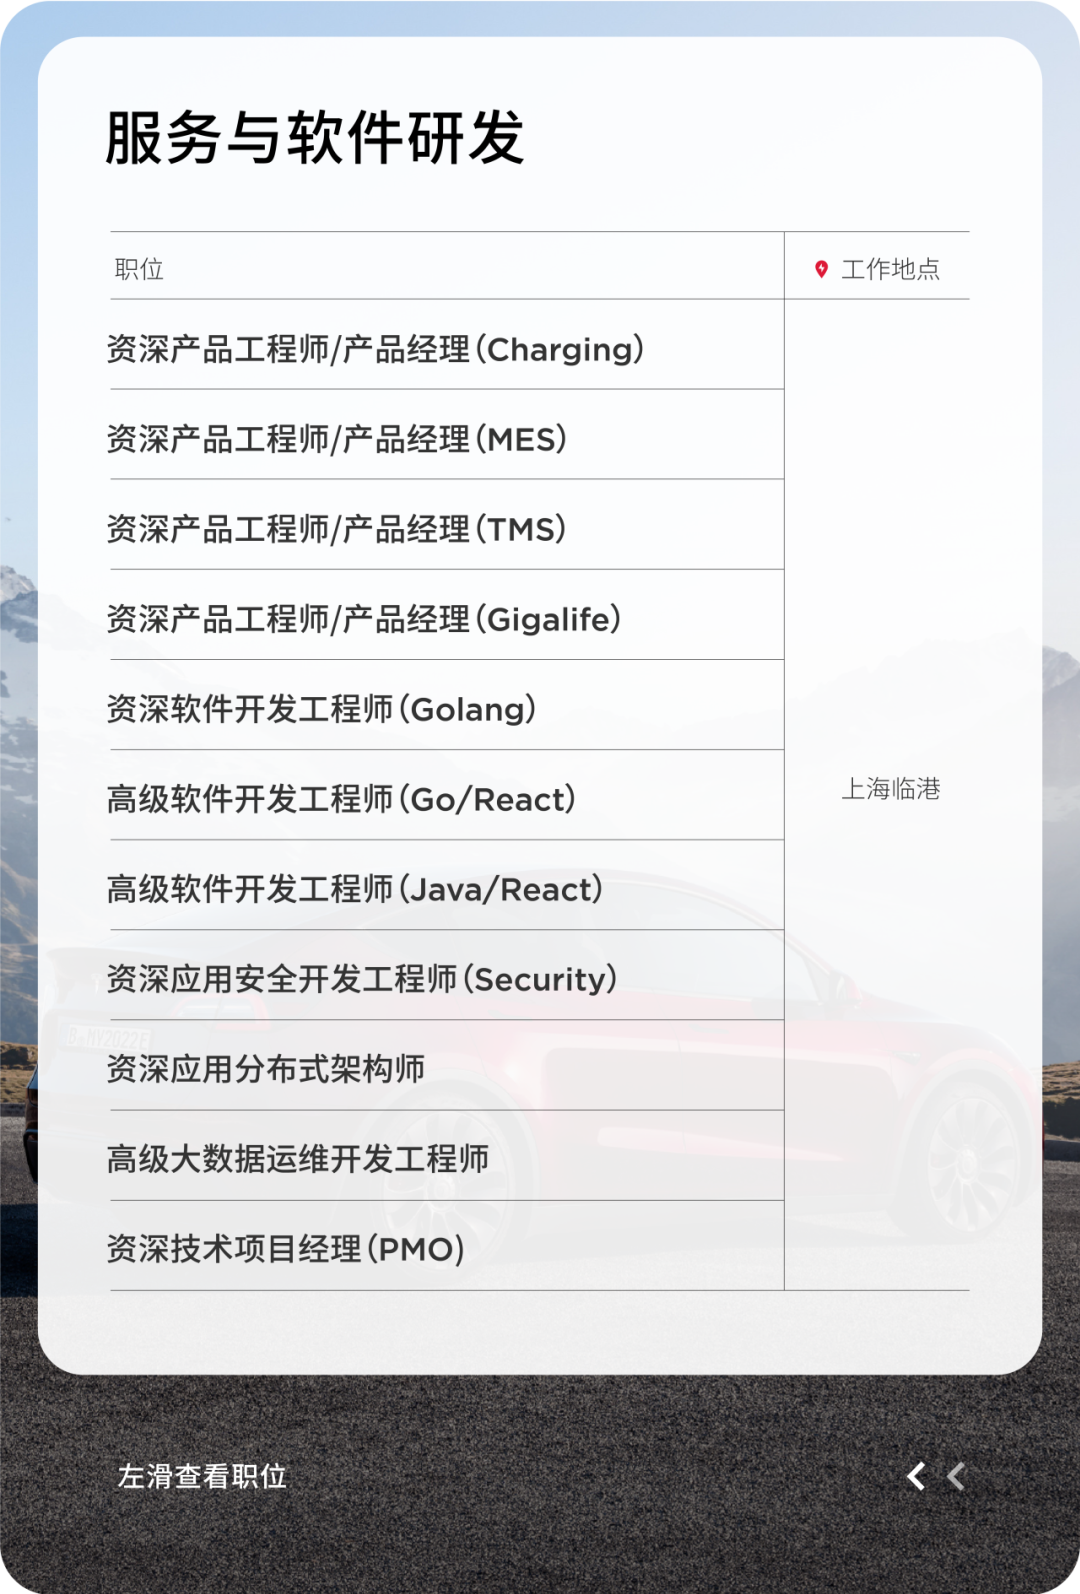Select the MES product manager role
The width and height of the screenshot is (1080, 1594).
(x=337, y=439)
